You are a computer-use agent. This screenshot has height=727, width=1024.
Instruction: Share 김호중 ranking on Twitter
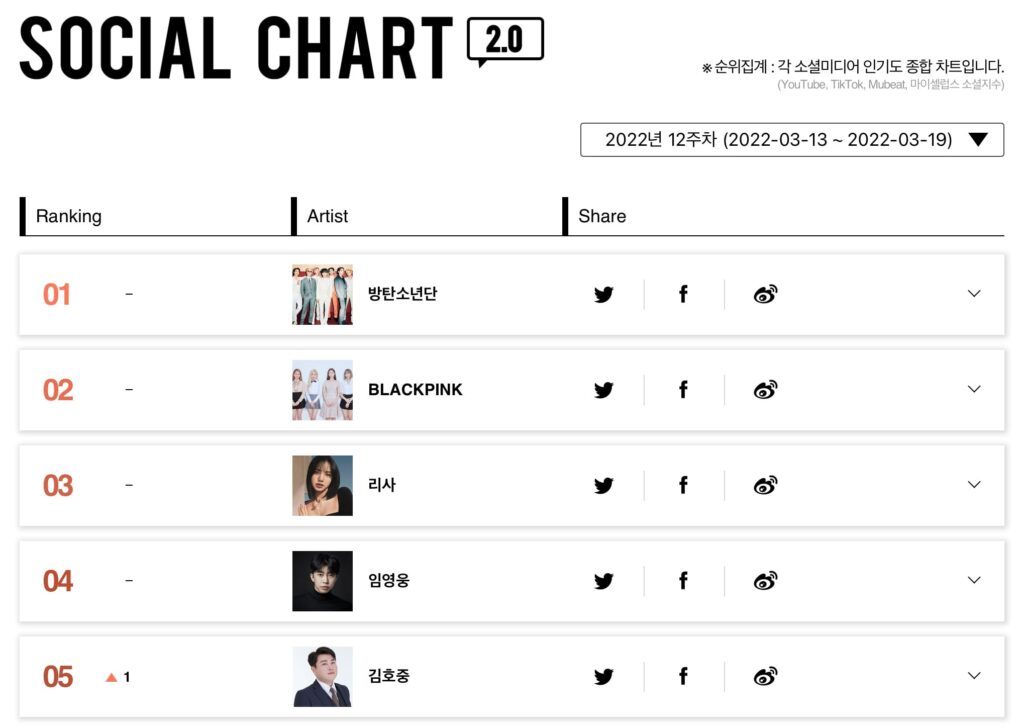pos(603,676)
